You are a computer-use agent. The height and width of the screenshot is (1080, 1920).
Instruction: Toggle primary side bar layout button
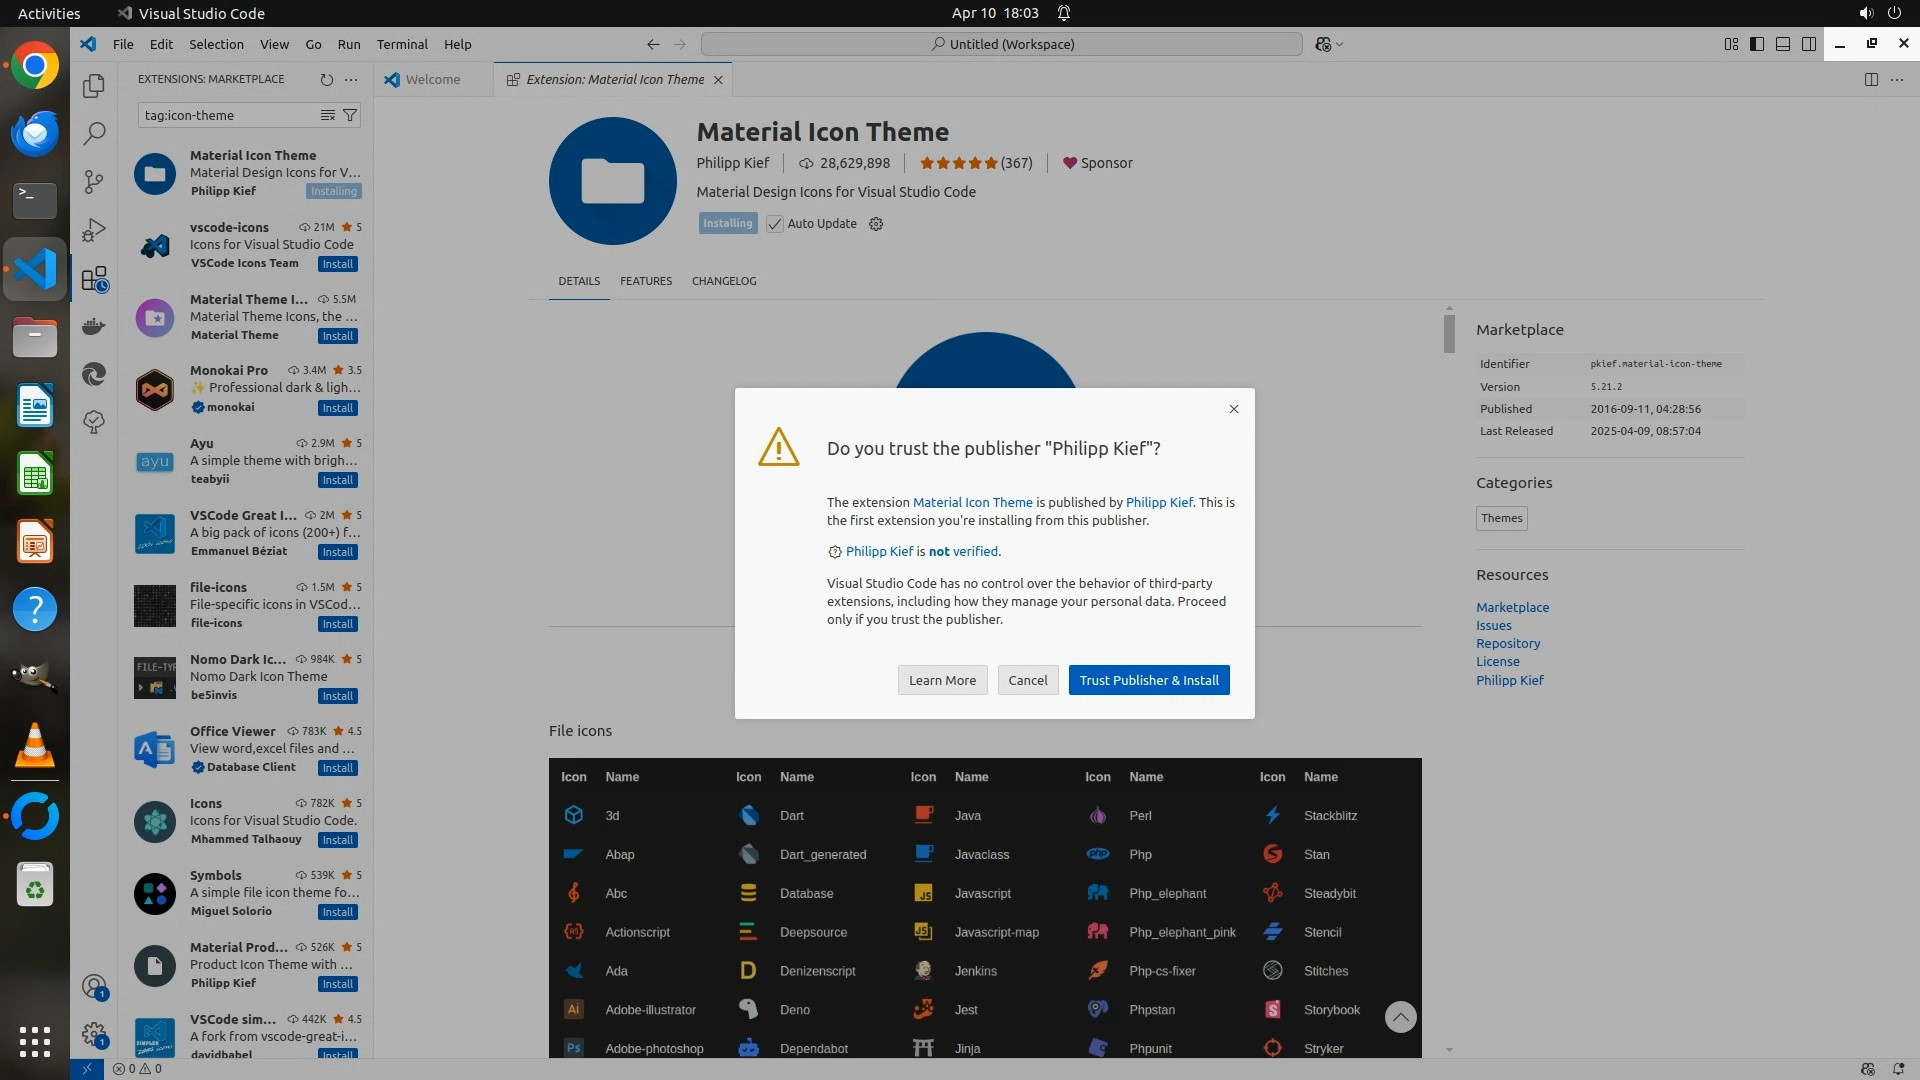click(1757, 44)
